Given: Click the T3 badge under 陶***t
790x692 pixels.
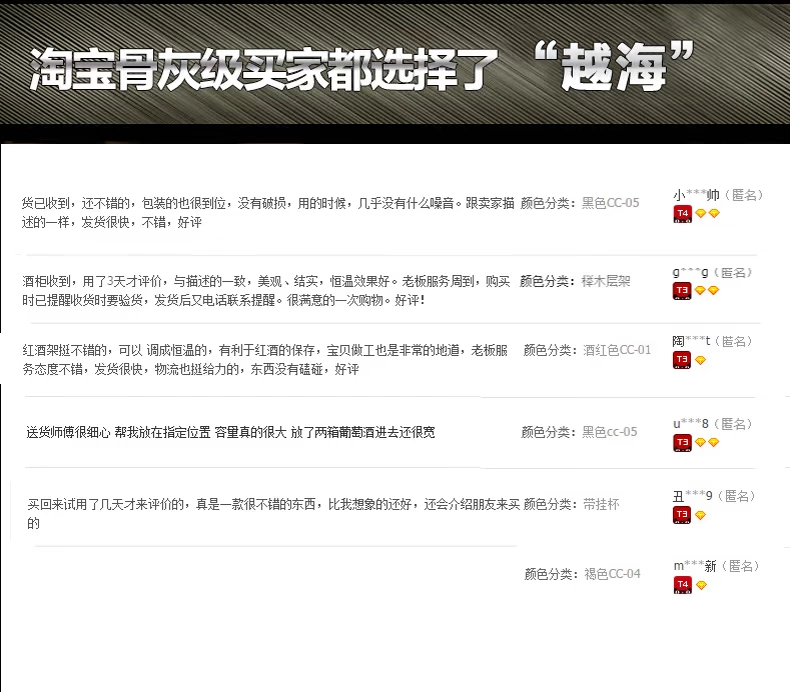Looking at the screenshot, I should (682, 360).
